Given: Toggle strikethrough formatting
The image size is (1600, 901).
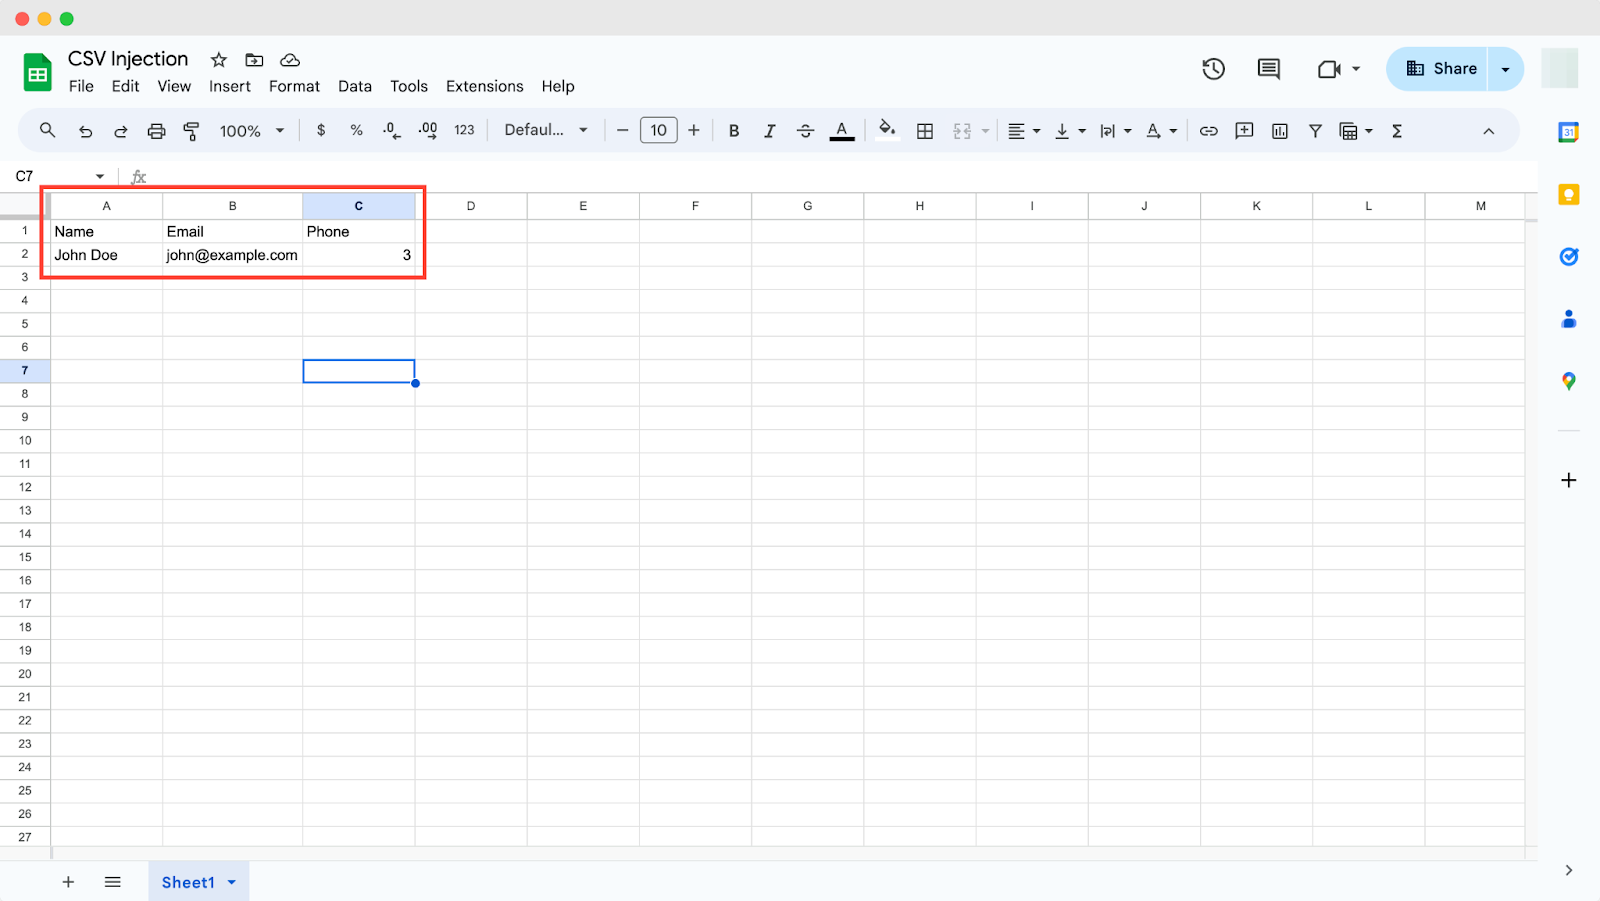Looking at the screenshot, I should pyautogui.click(x=805, y=130).
